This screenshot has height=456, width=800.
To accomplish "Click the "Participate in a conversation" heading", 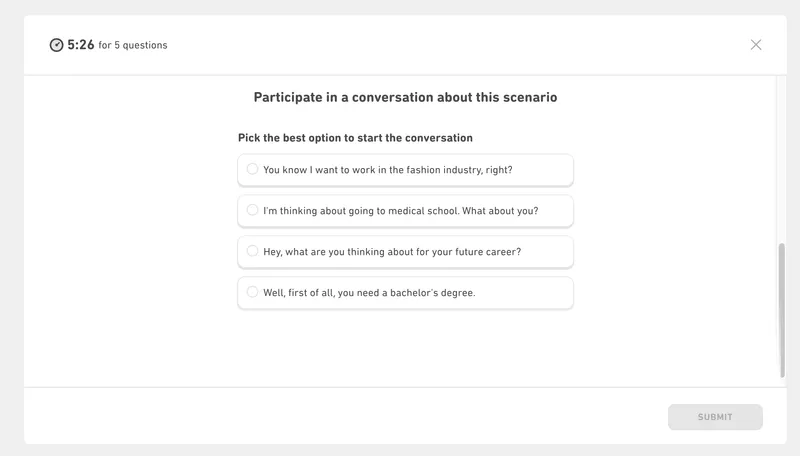I will [x=405, y=98].
